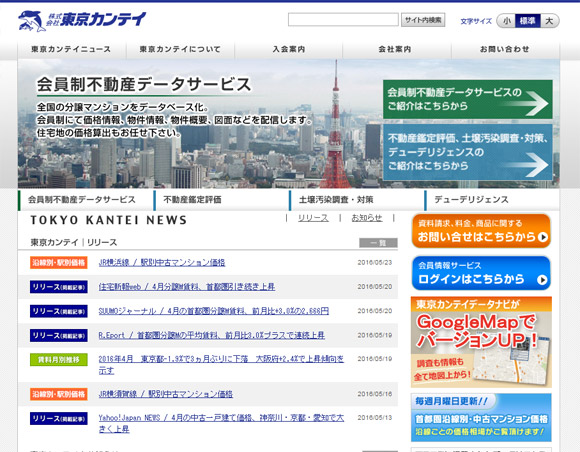The width and height of the screenshot is (580, 452).
Task: Set font size to 標準 (standard)
Action: click(x=527, y=21)
